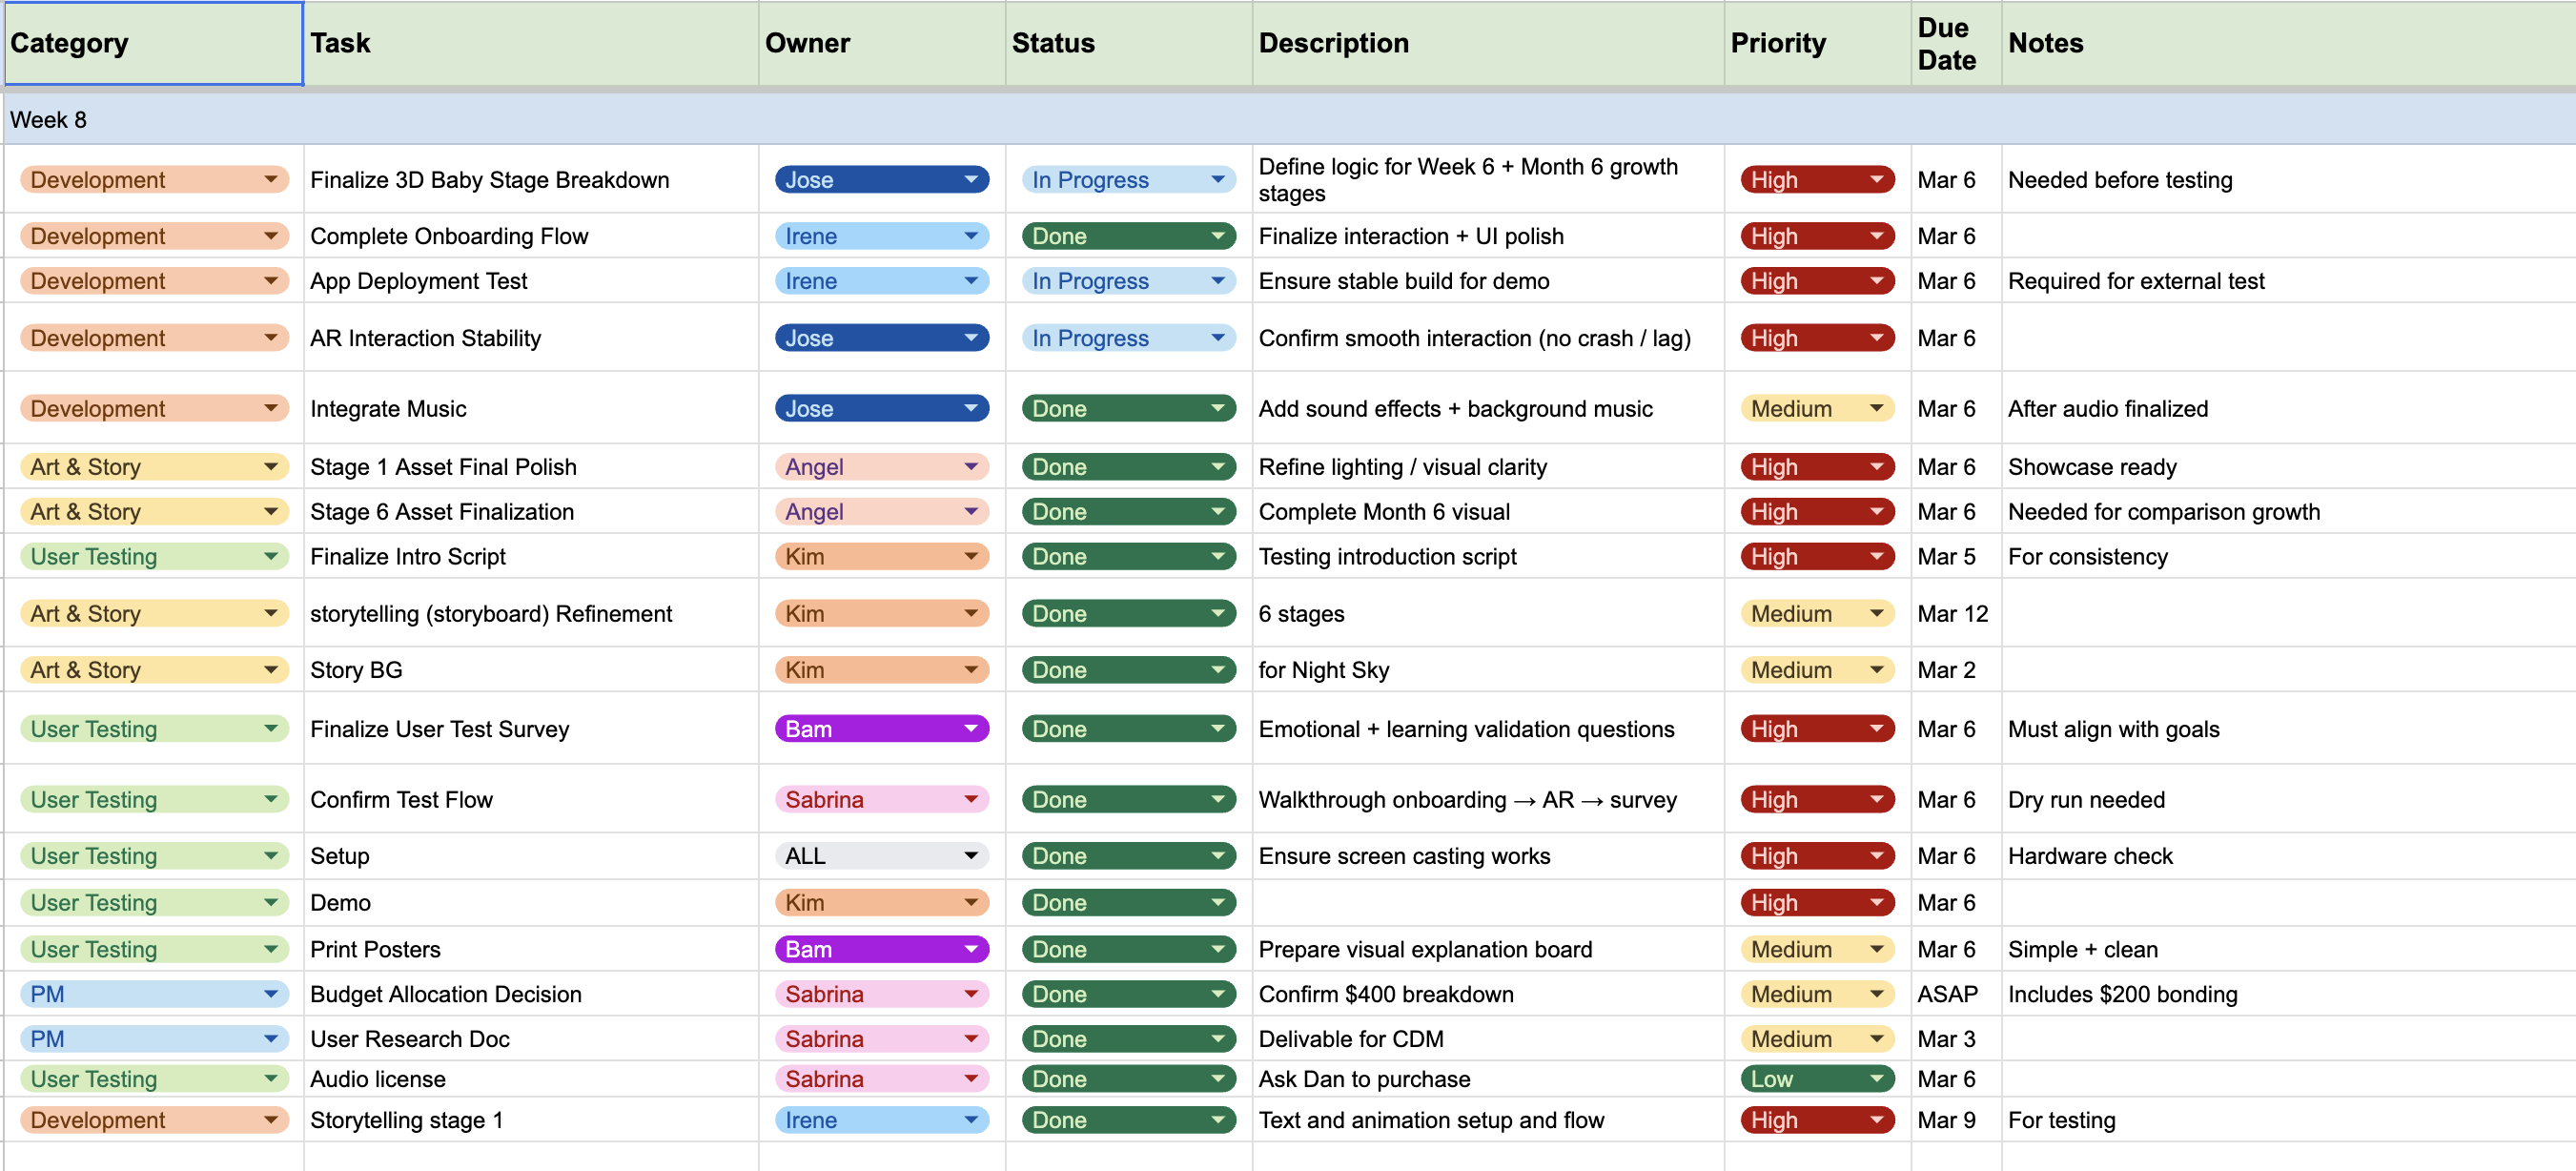Open Jose owner dropdown for AR Interaction Stability
Screen dimensions: 2576x1171
click(x=970, y=338)
